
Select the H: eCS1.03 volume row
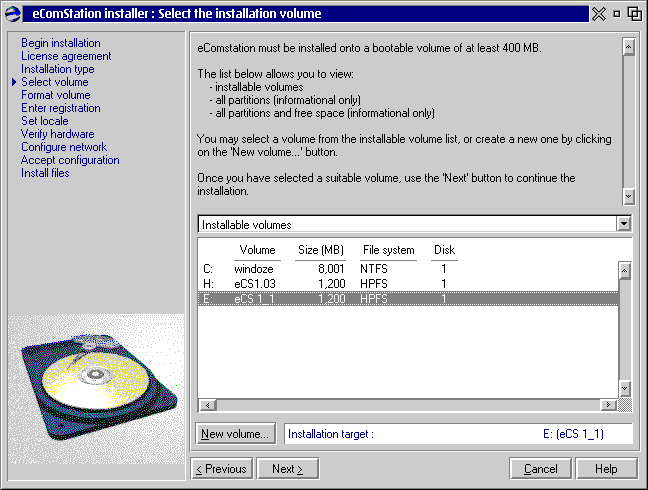pos(408,284)
